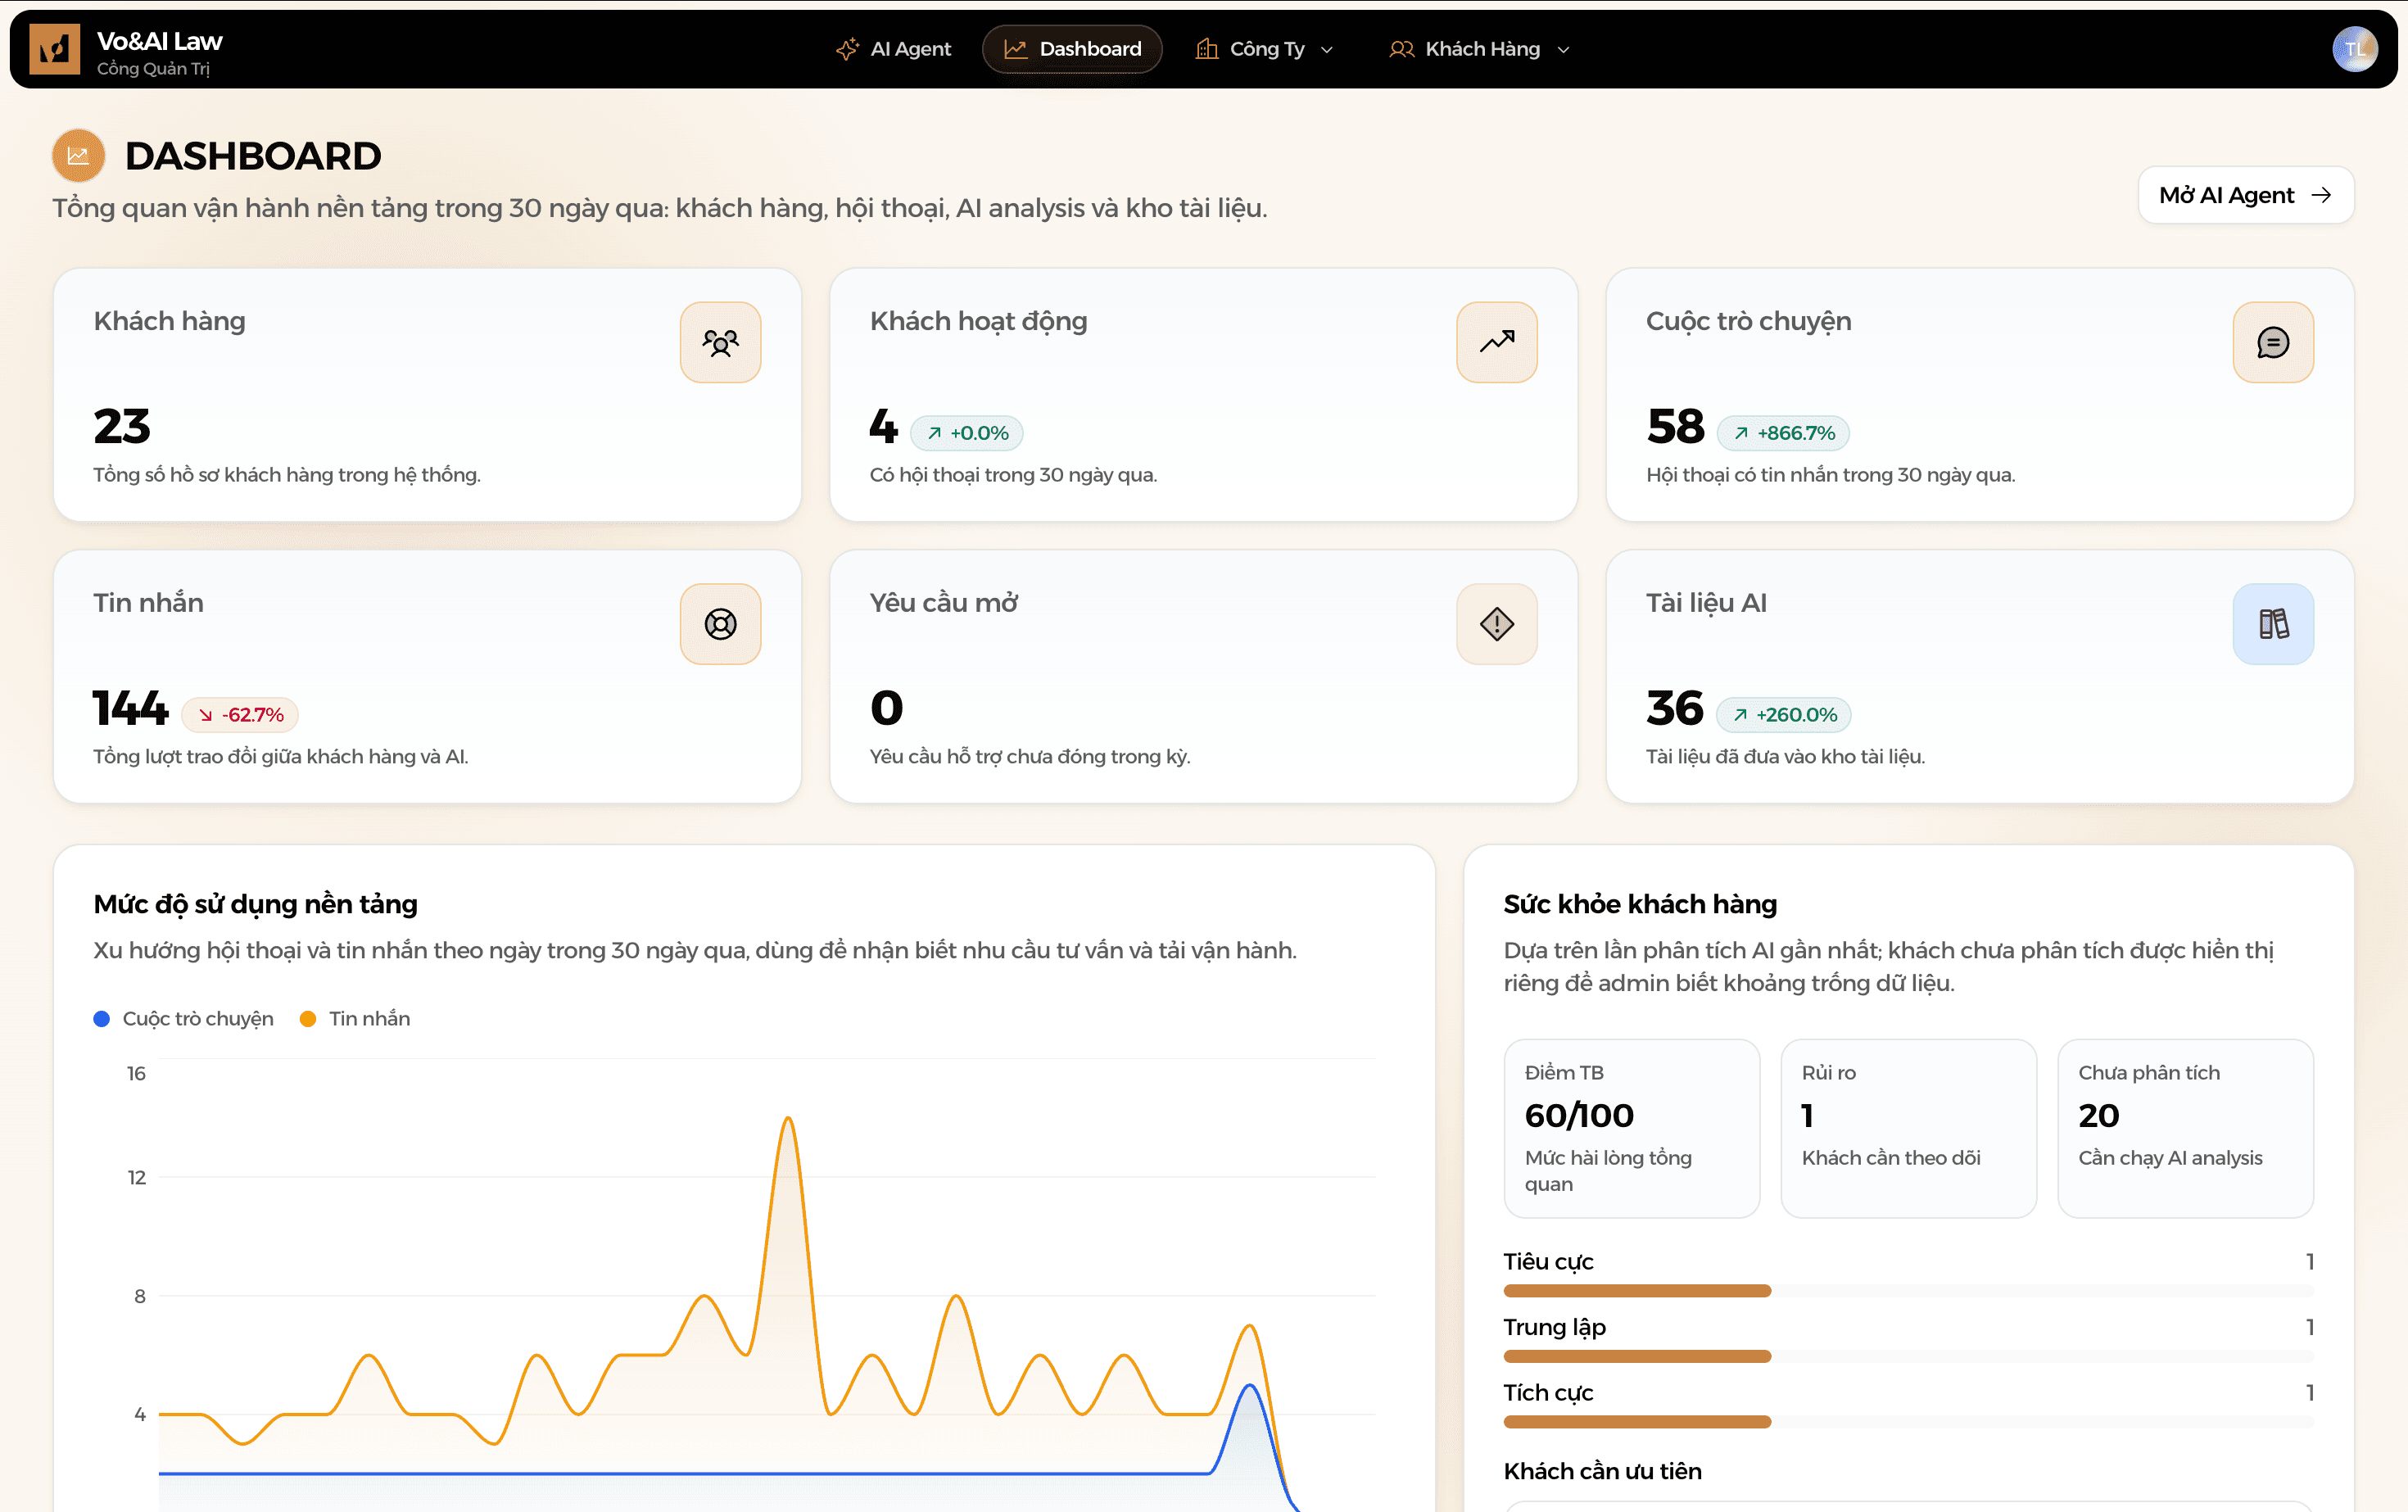Viewport: 2408px width, 1512px height.
Task: Click the customers group icon on Khách hàng card
Action: tap(720, 342)
